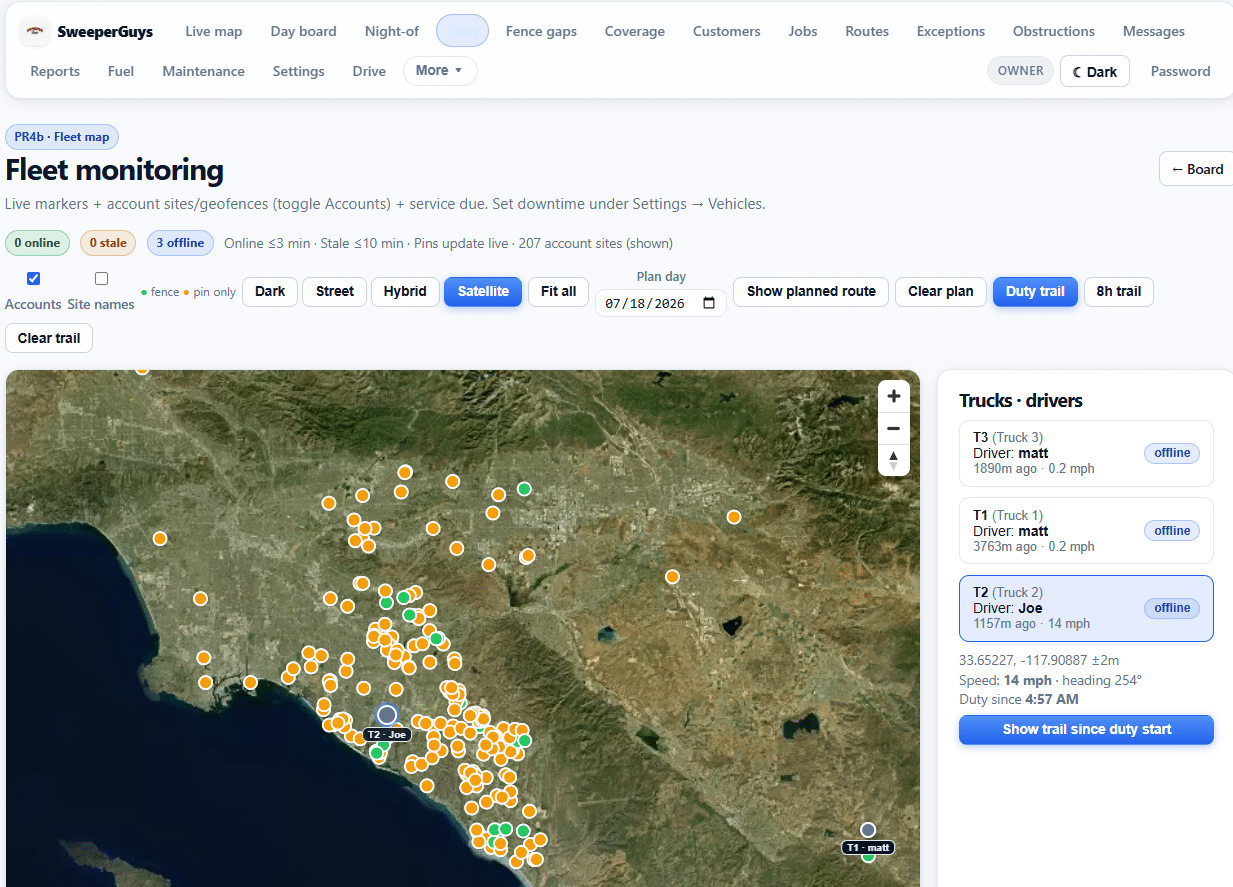The image size is (1233, 887).
Task: Open Obstructions page
Action: pyautogui.click(x=1054, y=31)
